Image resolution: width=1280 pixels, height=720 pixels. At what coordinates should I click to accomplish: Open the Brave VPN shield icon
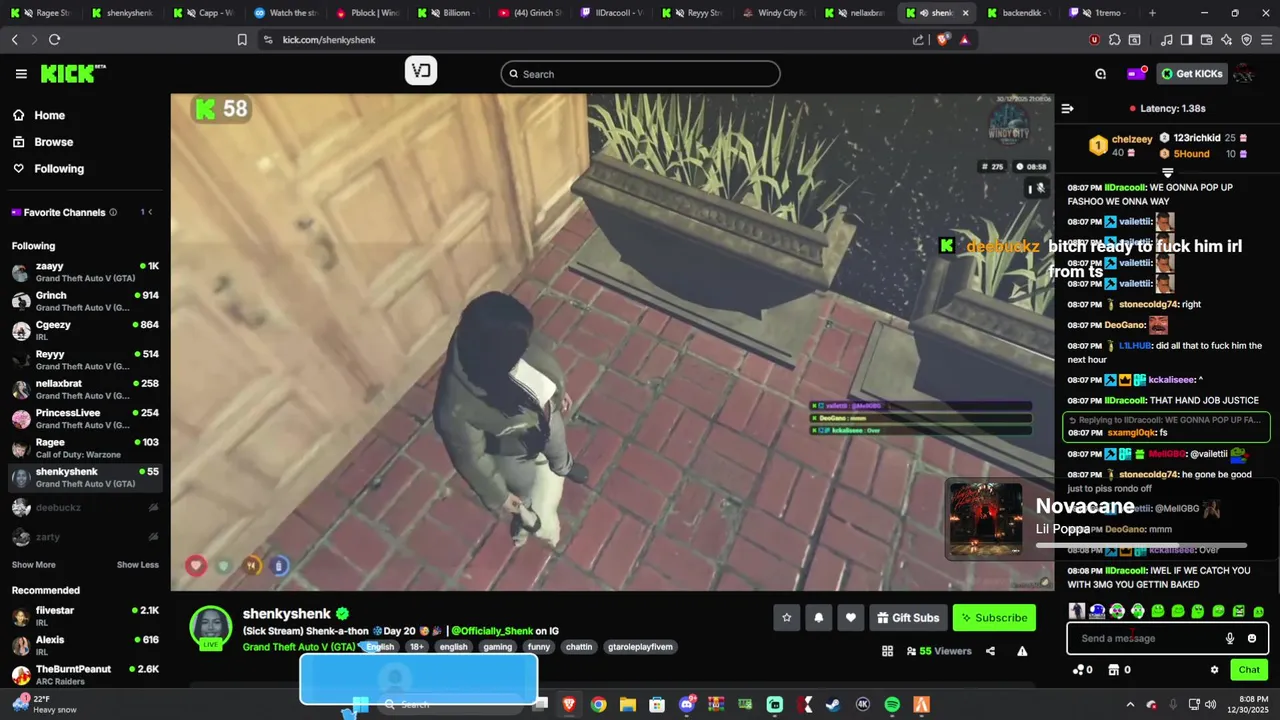1246,39
